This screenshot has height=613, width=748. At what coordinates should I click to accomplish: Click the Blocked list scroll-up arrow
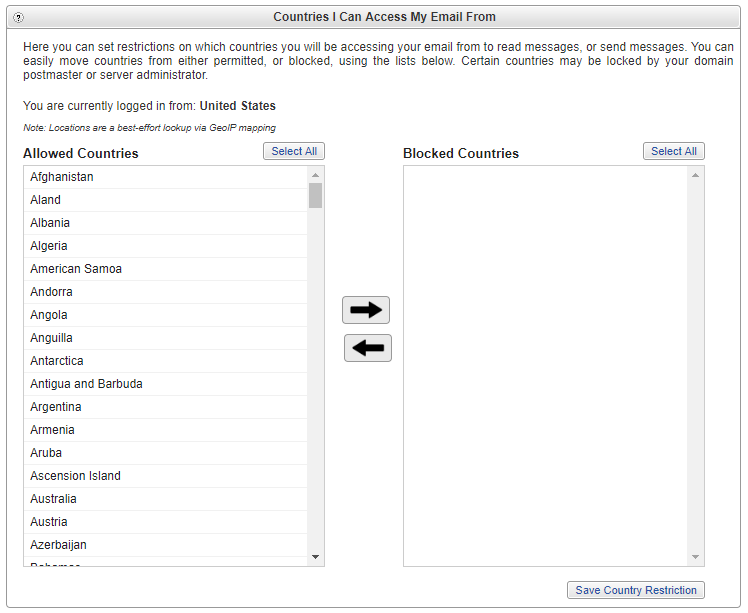[696, 175]
